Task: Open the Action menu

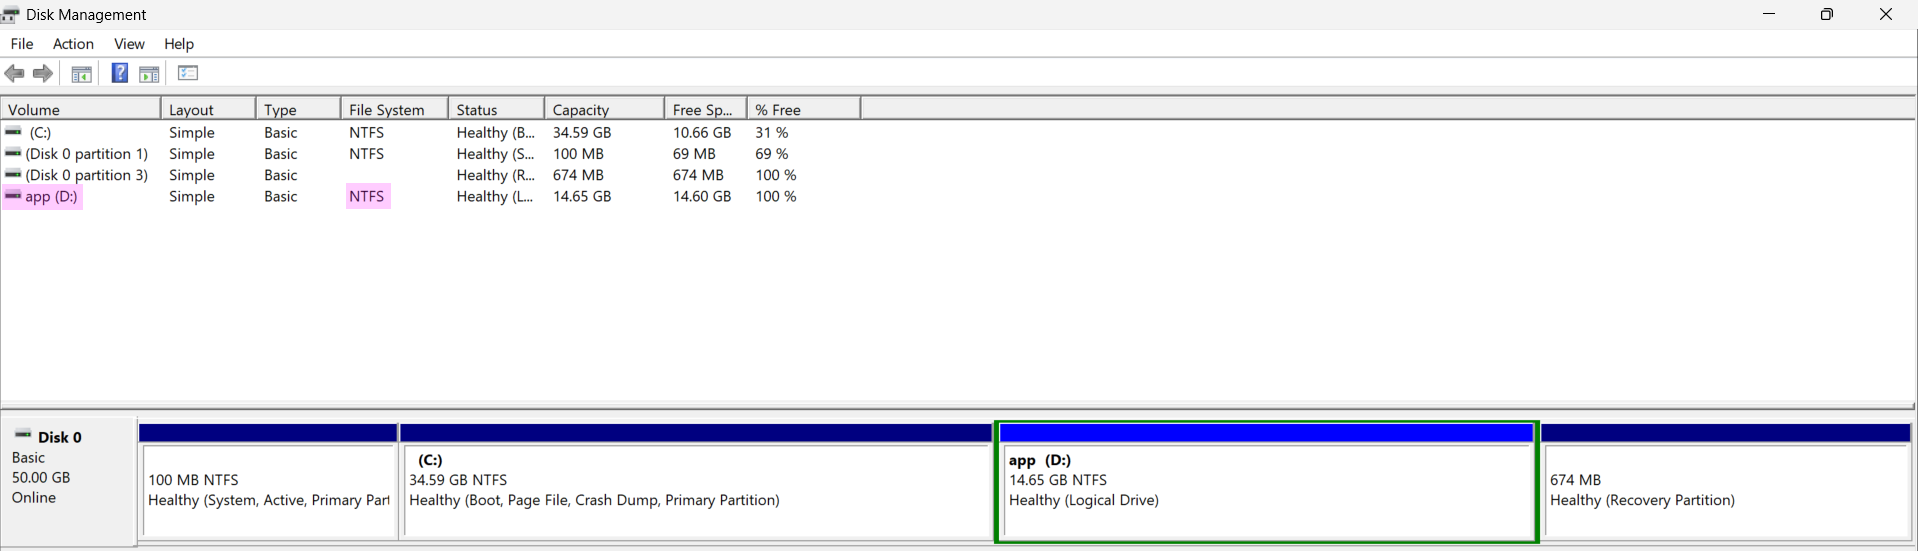Action: coord(73,44)
